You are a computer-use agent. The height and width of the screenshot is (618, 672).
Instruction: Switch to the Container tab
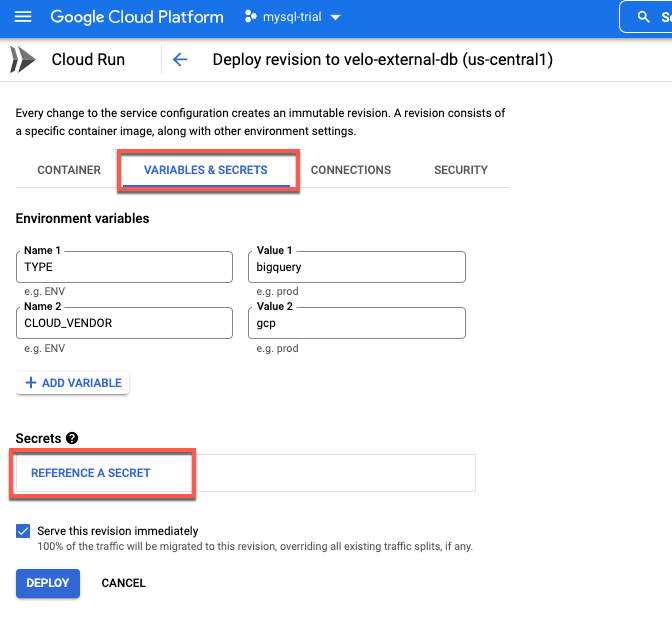tap(69, 170)
